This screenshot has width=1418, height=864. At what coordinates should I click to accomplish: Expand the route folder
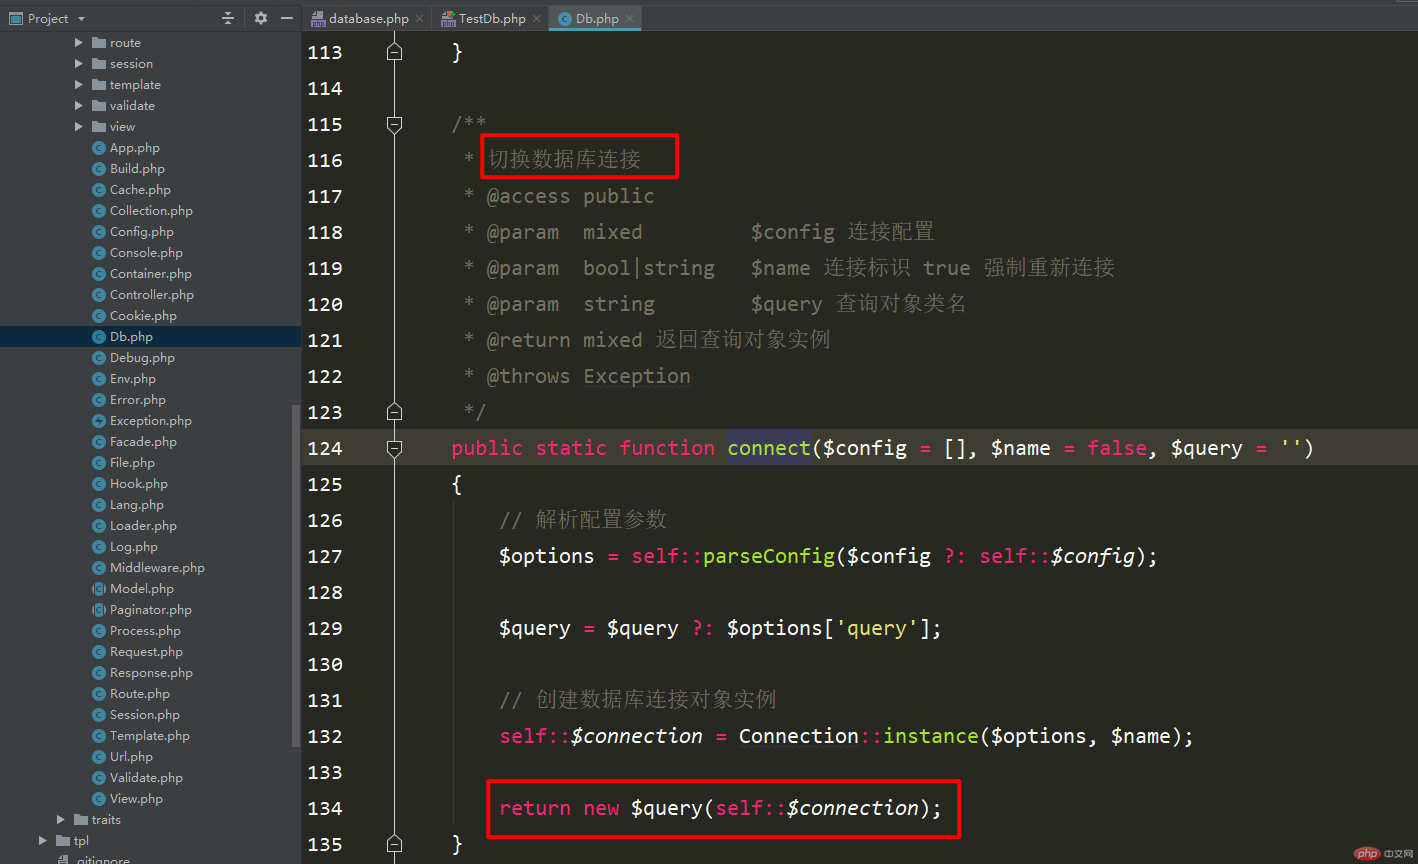[79, 43]
